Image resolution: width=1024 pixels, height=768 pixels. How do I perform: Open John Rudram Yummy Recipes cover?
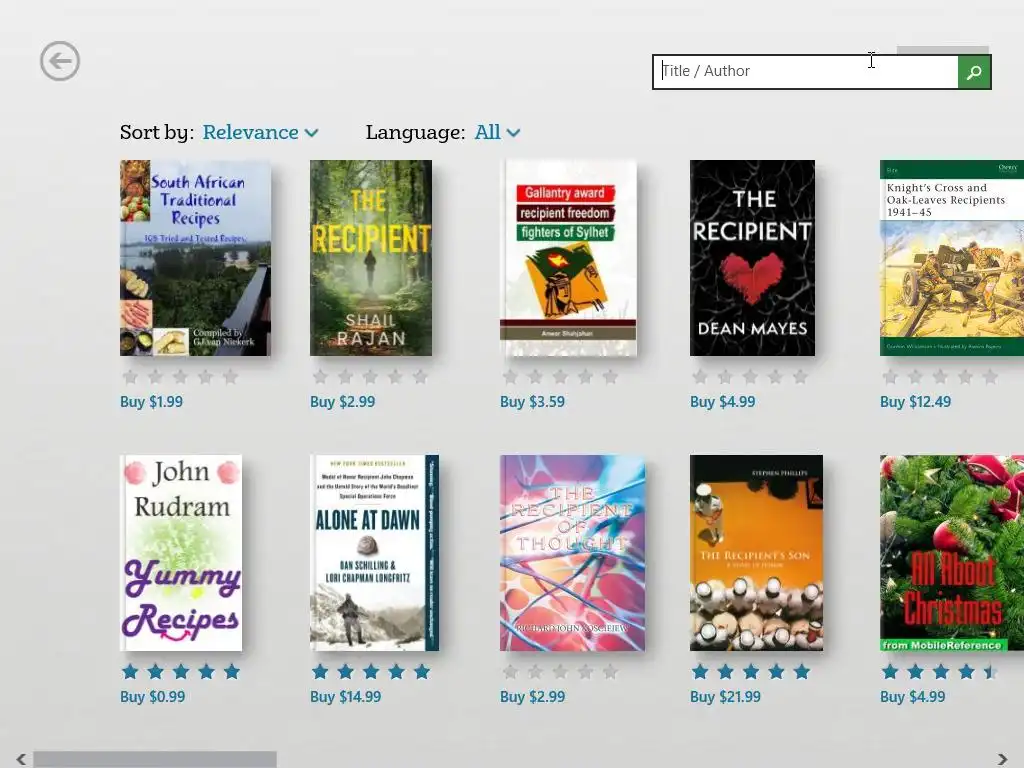pos(181,553)
